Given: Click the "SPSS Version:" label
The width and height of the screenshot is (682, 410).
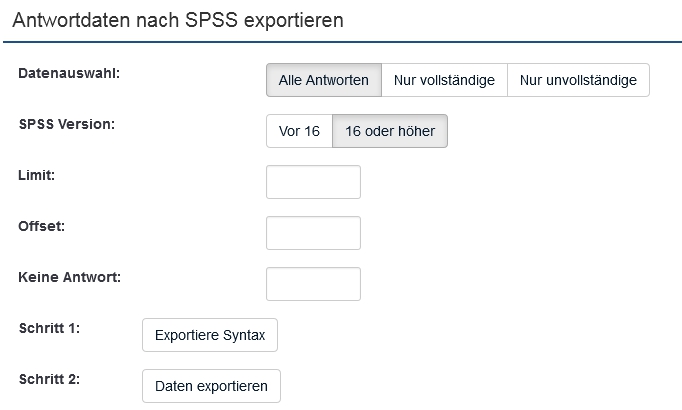Looking at the screenshot, I should coord(67,125).
